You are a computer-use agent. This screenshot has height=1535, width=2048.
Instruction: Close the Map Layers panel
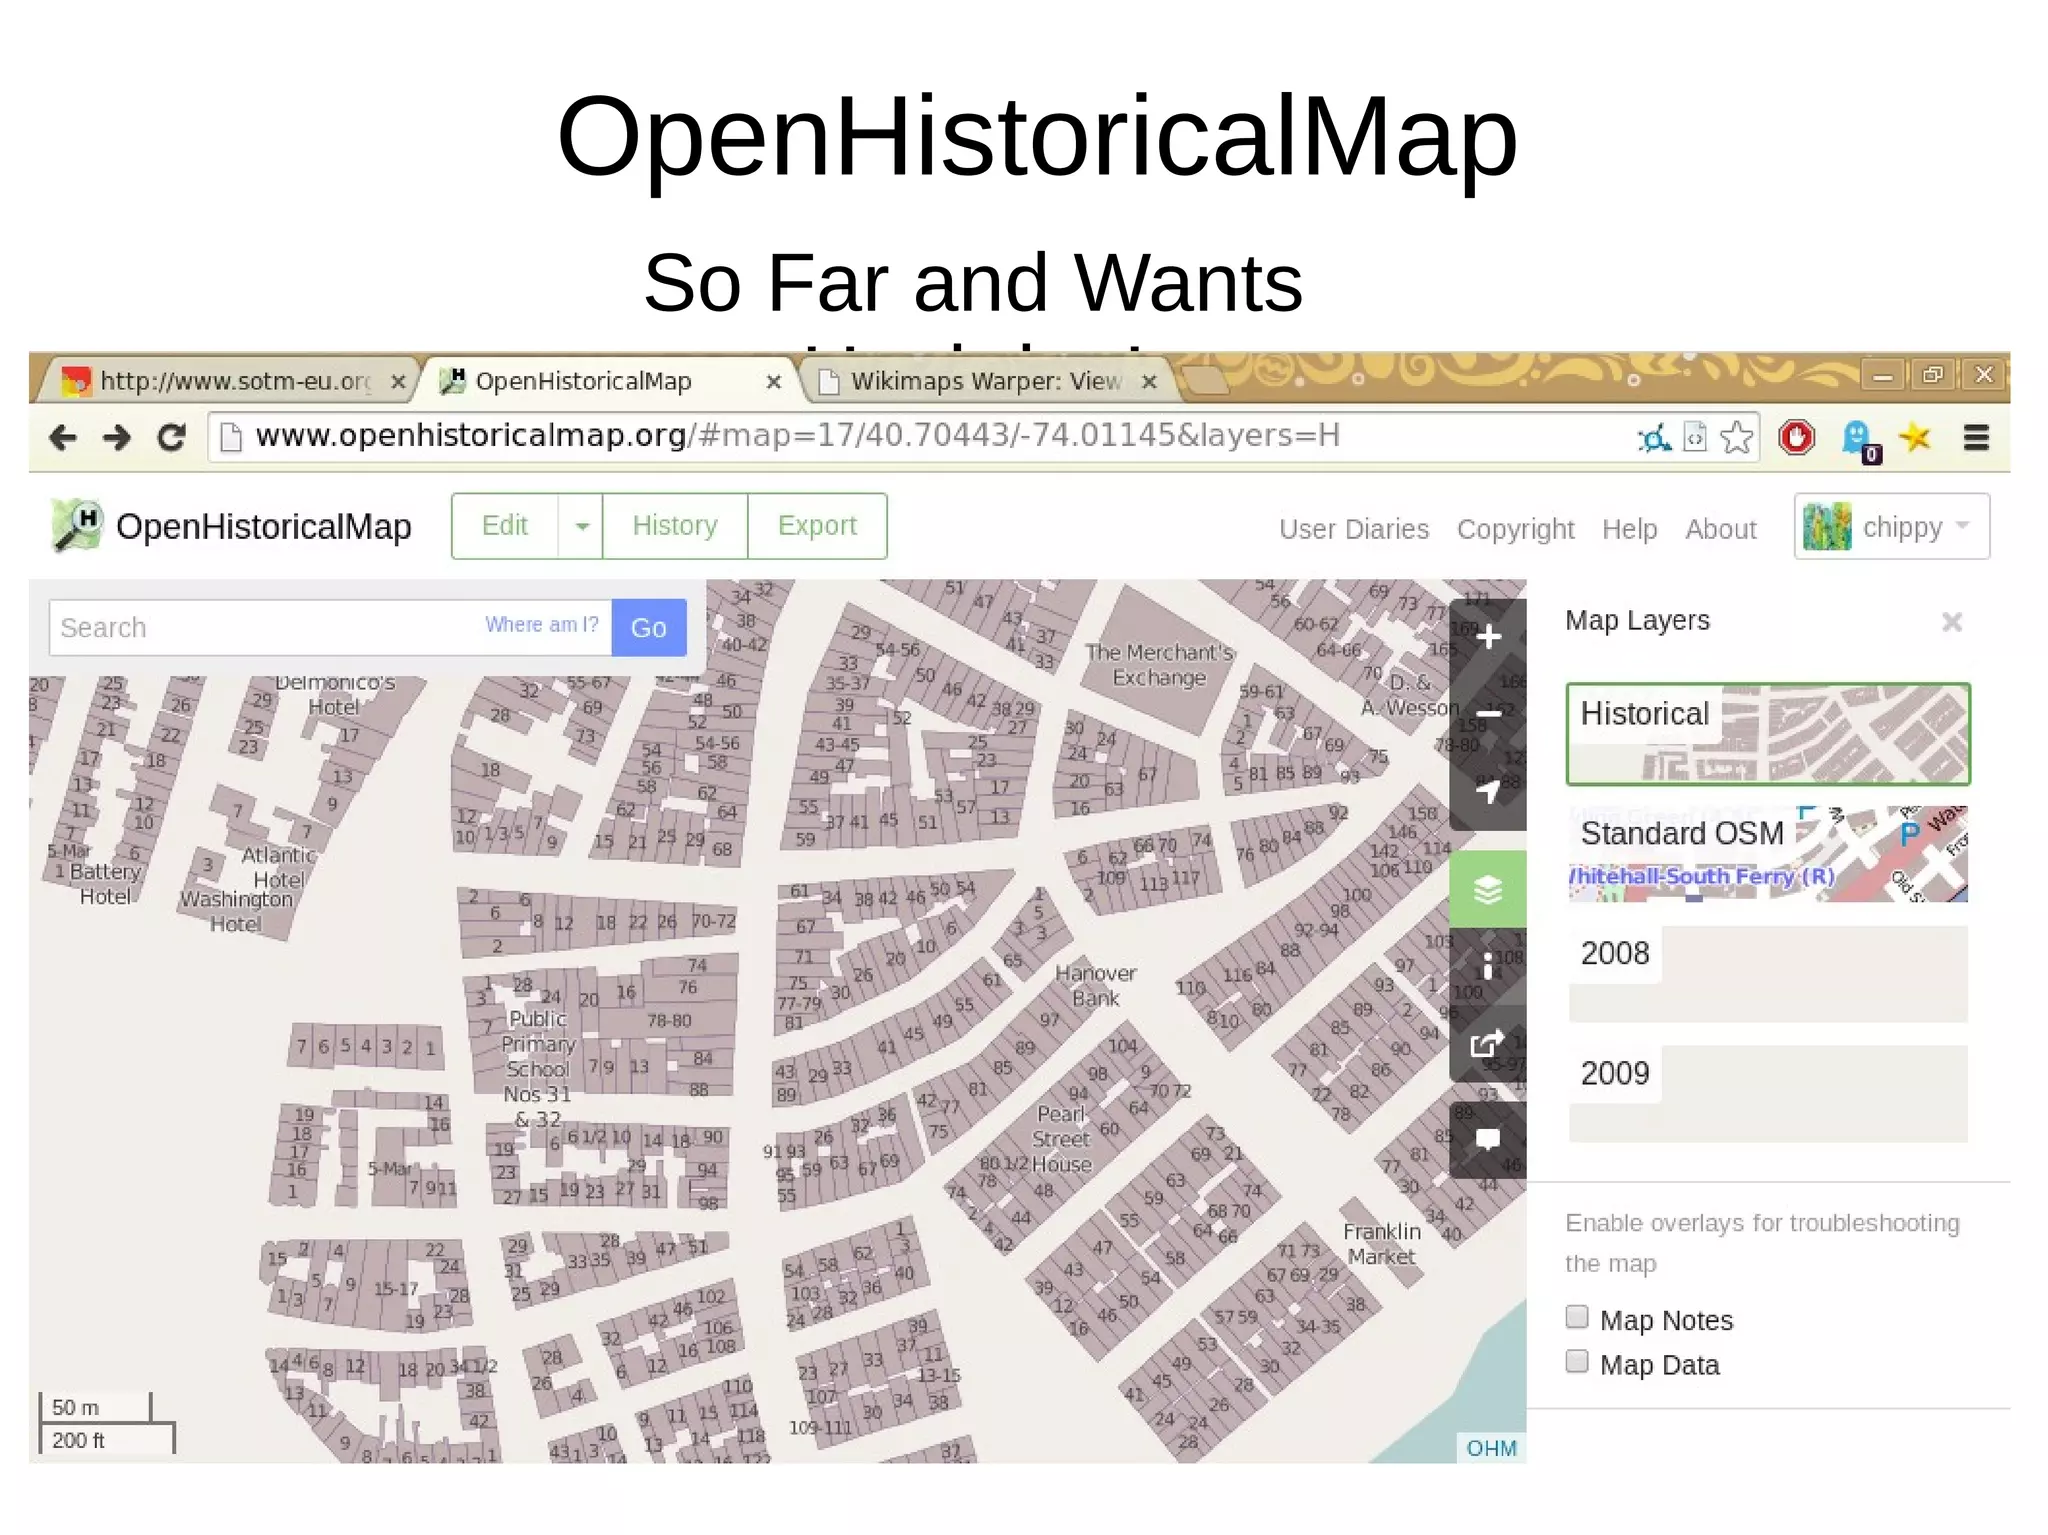pos(1951,622)
